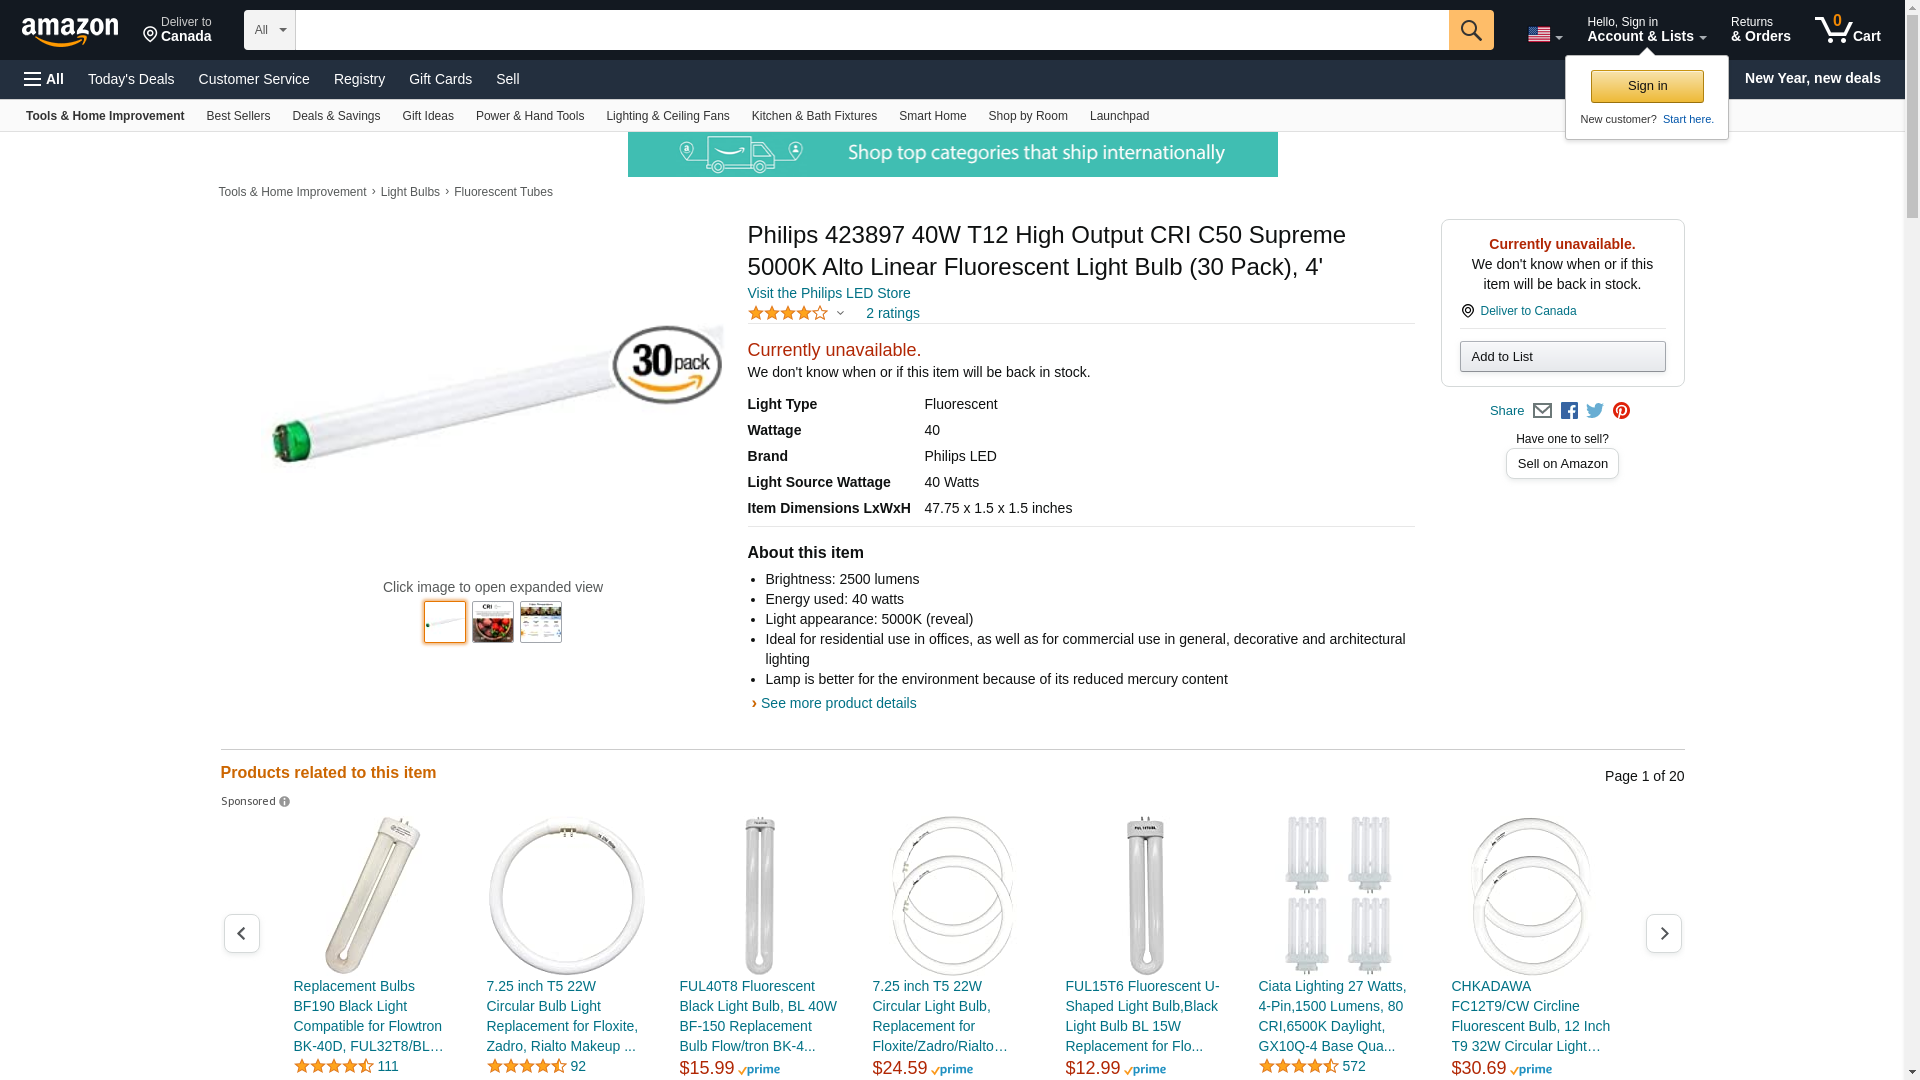Select the second product image thumbnail
The image size is (1920, 1080).
[493, 622]
